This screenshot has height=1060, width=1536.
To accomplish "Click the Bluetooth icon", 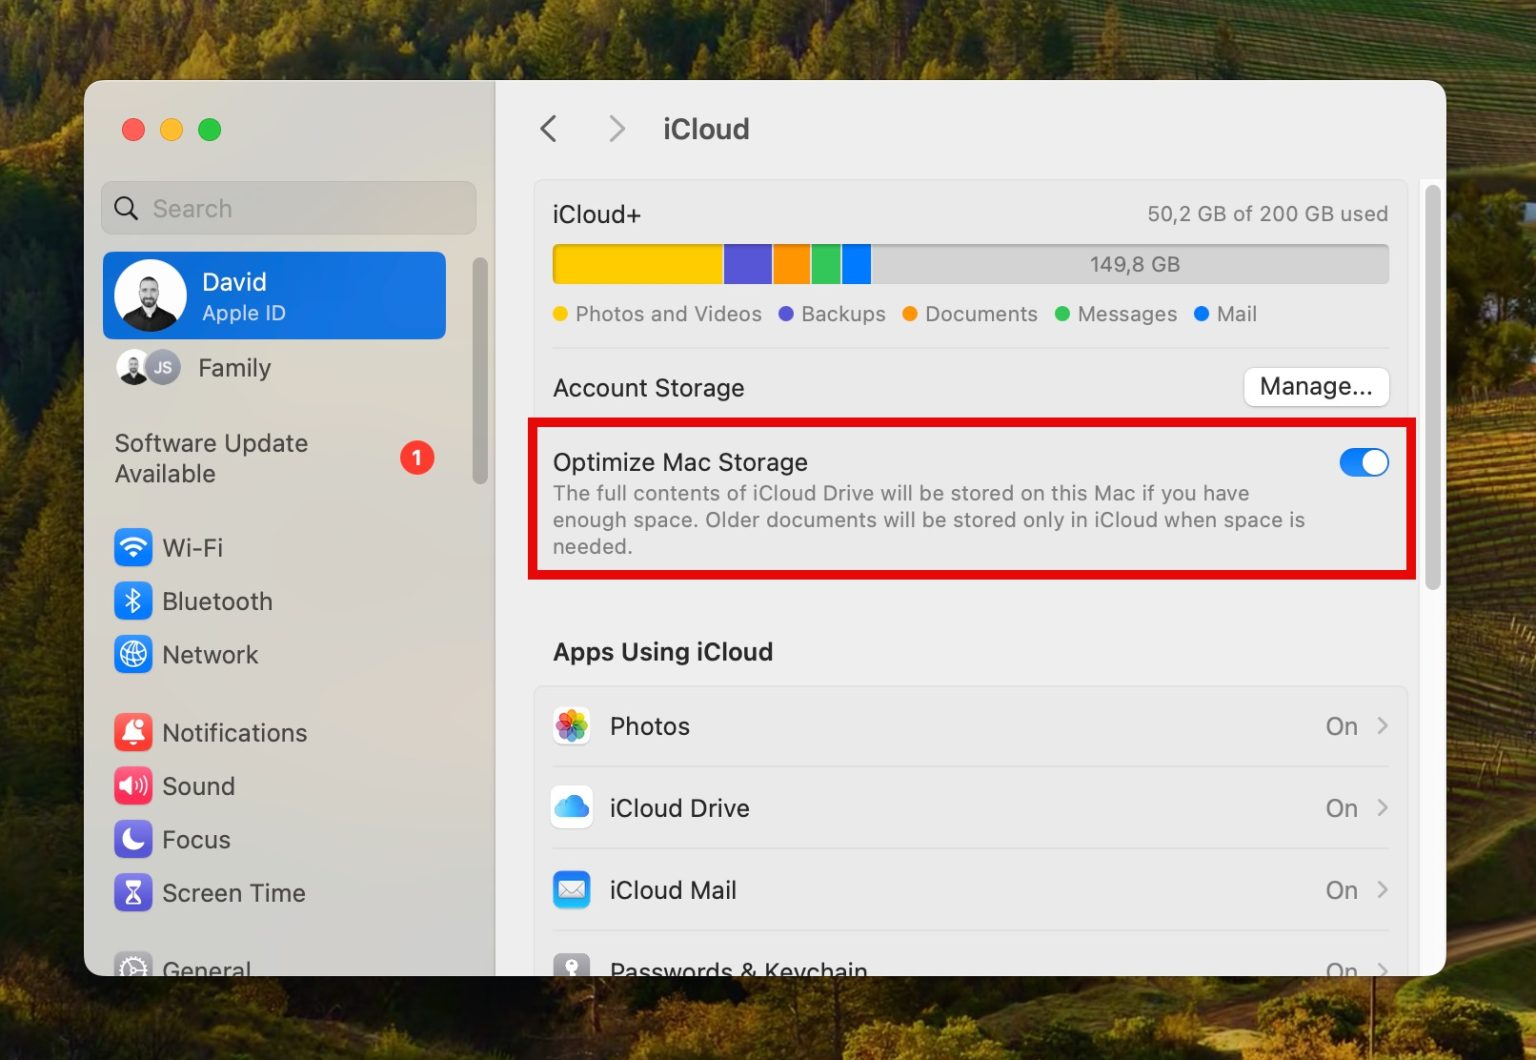I will 133,601.
